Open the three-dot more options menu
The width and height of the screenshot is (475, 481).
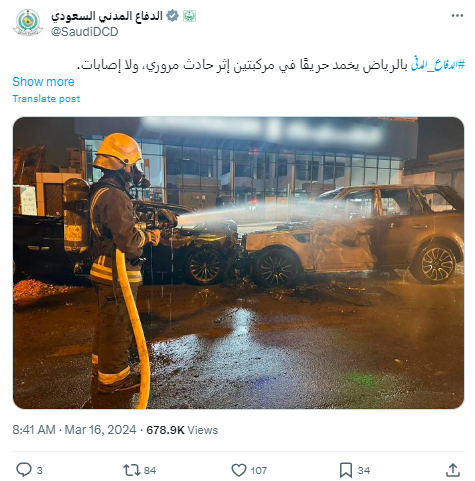(x=457, y=16)
